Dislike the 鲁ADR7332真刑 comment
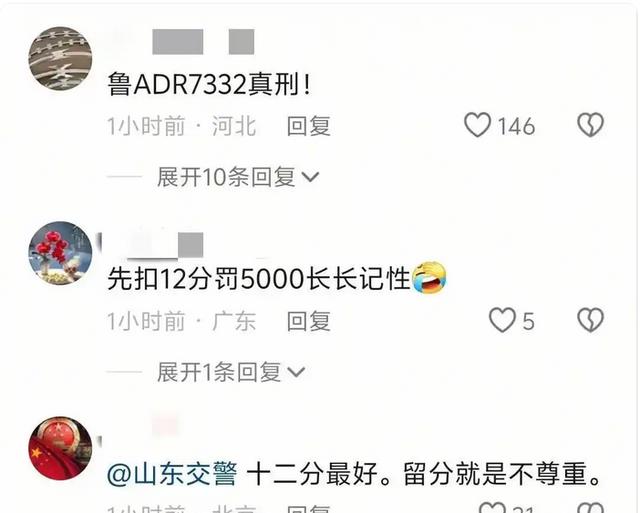This screenshot has width=640, height=513. coord(590,125)
